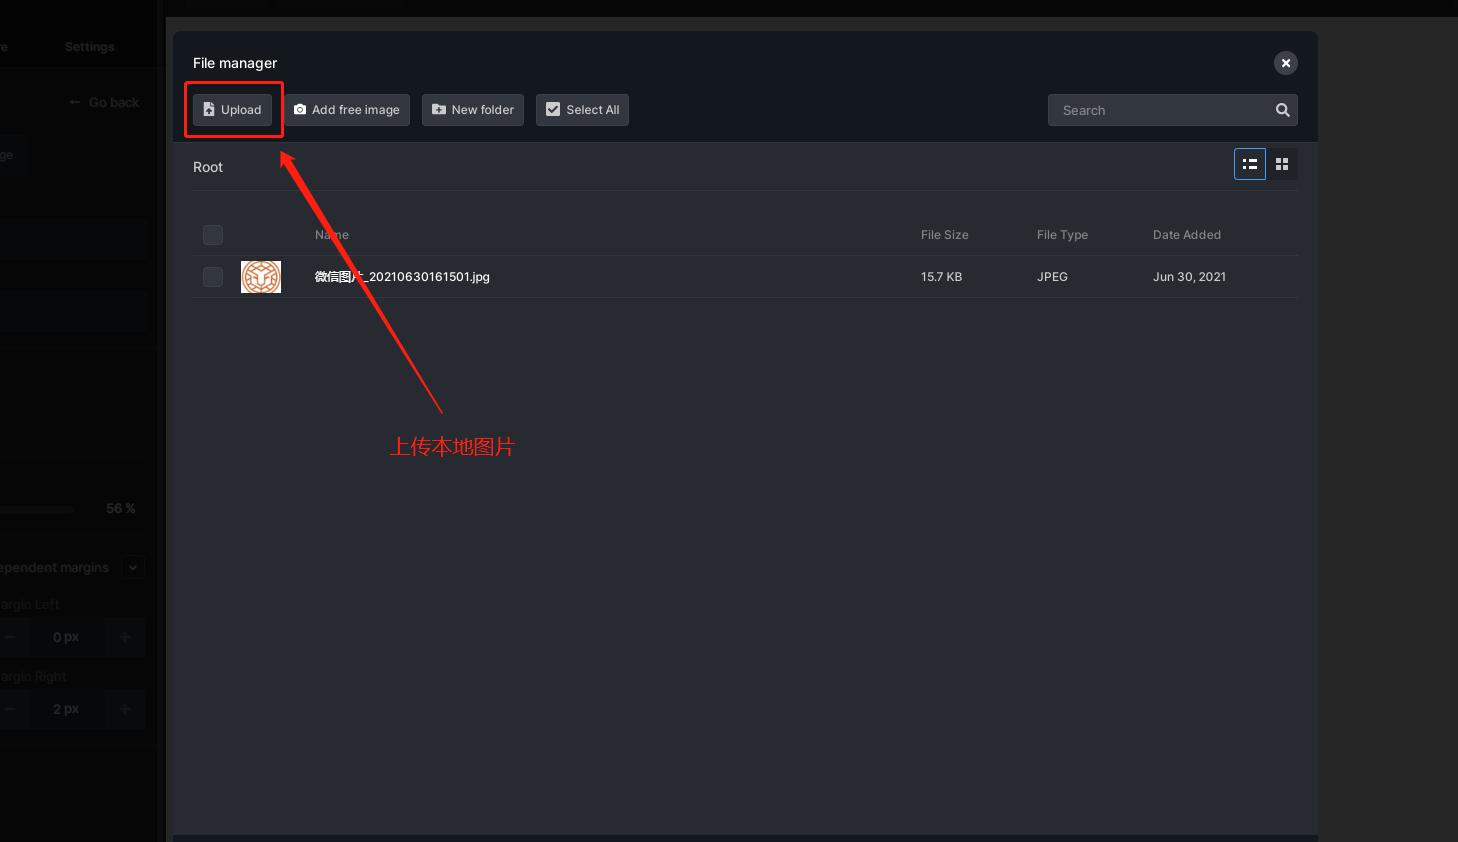This screenshot has height=842, width=1458.
Task: Open the Settings tab in the background panel
Action: (x=89, y=47)
